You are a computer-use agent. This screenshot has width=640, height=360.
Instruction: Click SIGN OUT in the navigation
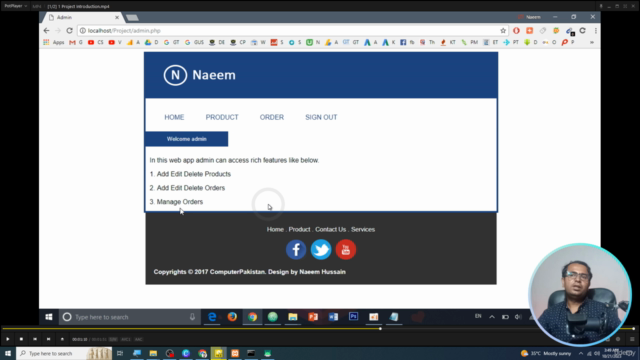pyautogui.click(x=321, y=117)
